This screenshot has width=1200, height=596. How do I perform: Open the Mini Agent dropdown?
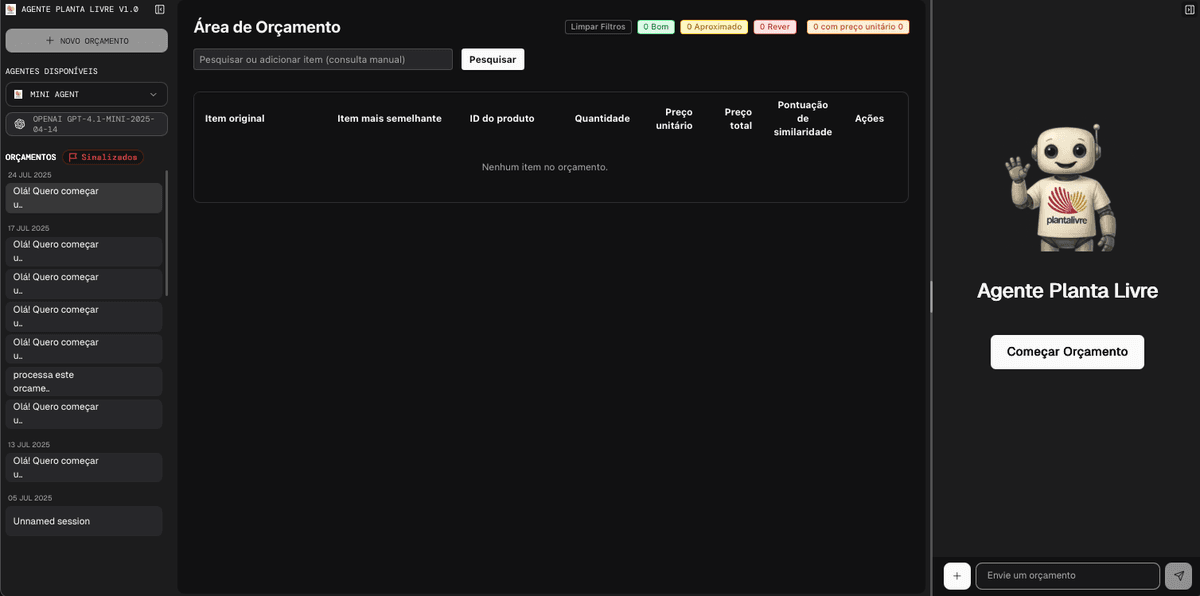point(84,92)
